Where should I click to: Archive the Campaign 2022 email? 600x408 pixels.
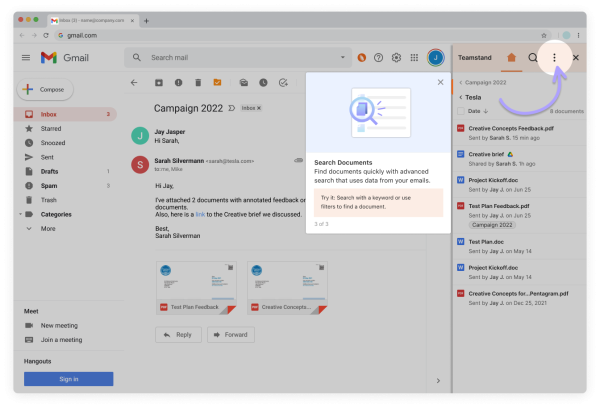[x=159, y=82]
